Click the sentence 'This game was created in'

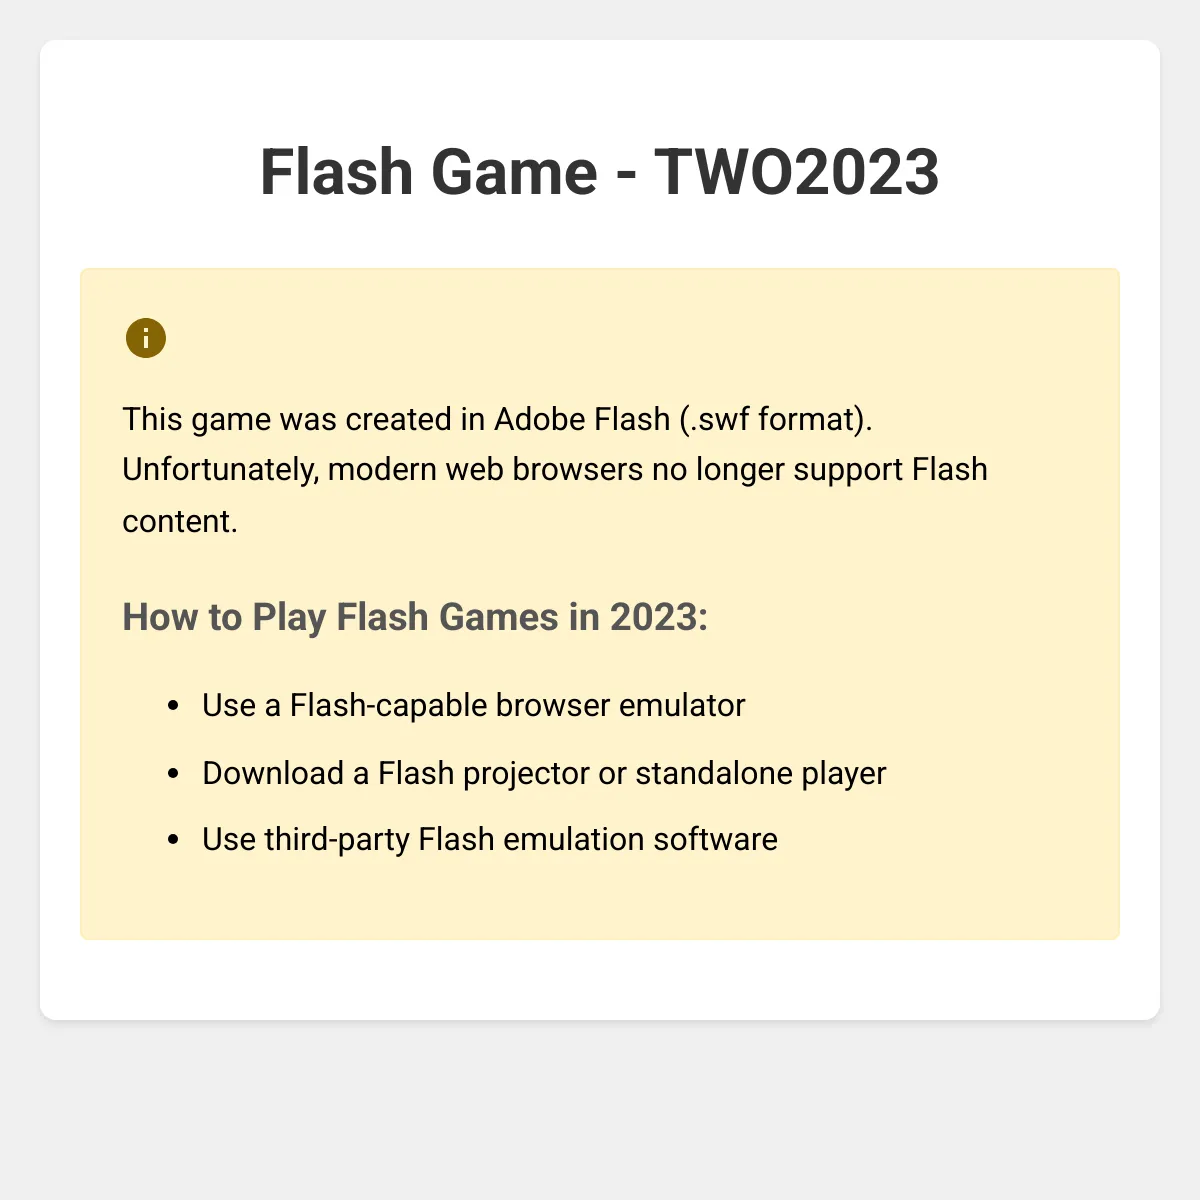(304, 419)
